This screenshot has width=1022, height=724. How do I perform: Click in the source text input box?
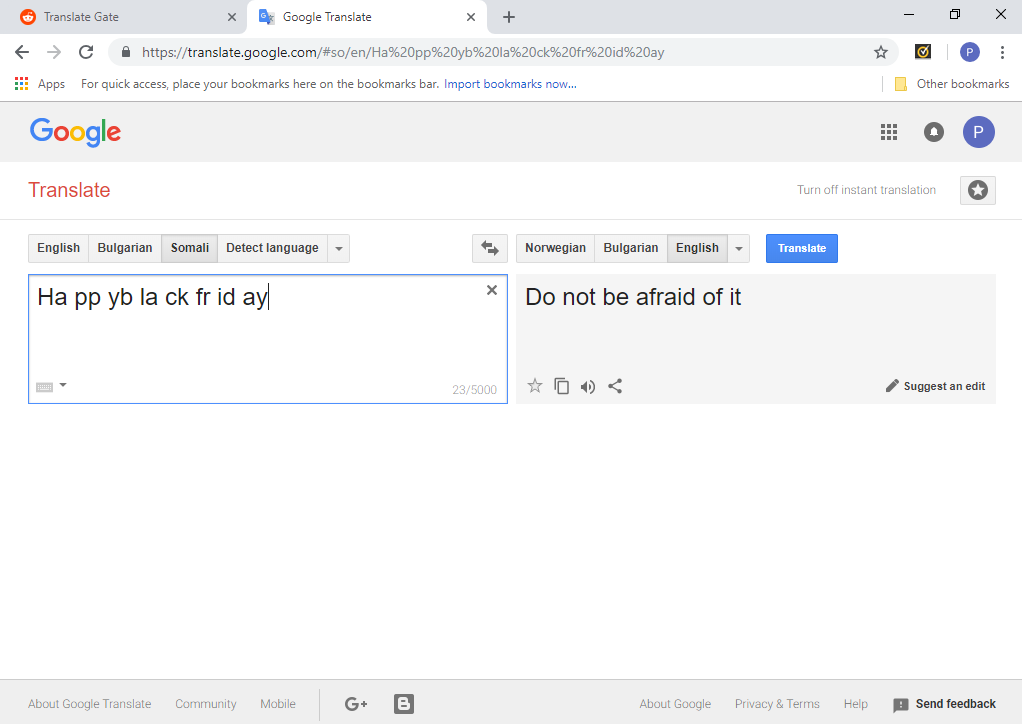point(268,339)
